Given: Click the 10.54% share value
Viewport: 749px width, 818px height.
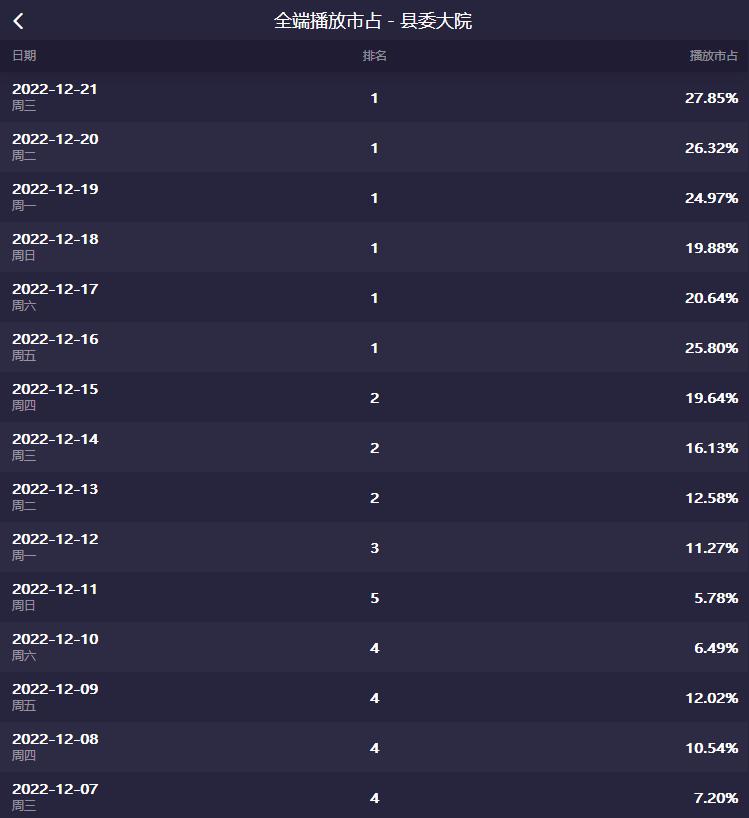Looking at the screenshot, I should pos(711,748).
